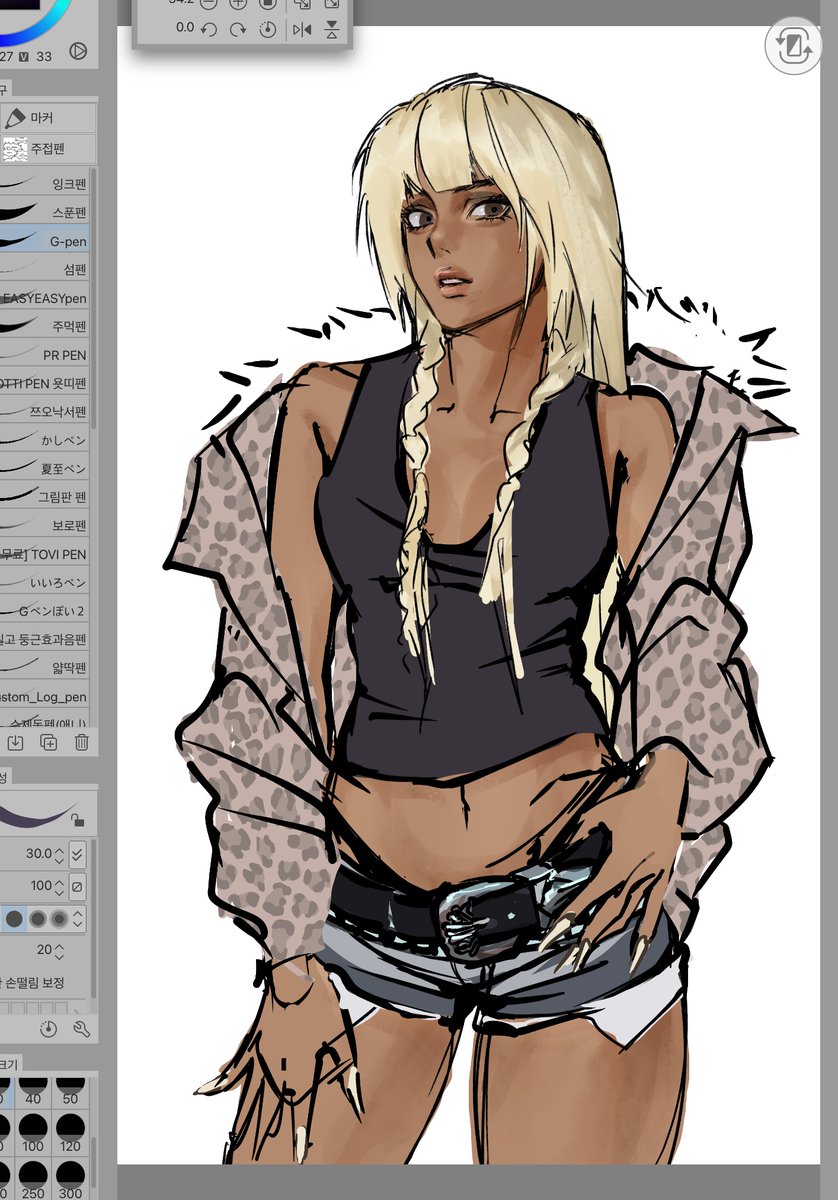Click the duplicate sub tool icon
Viewport: 838px width, 1200px height.
pyautogui.click(x=48, y=742)
